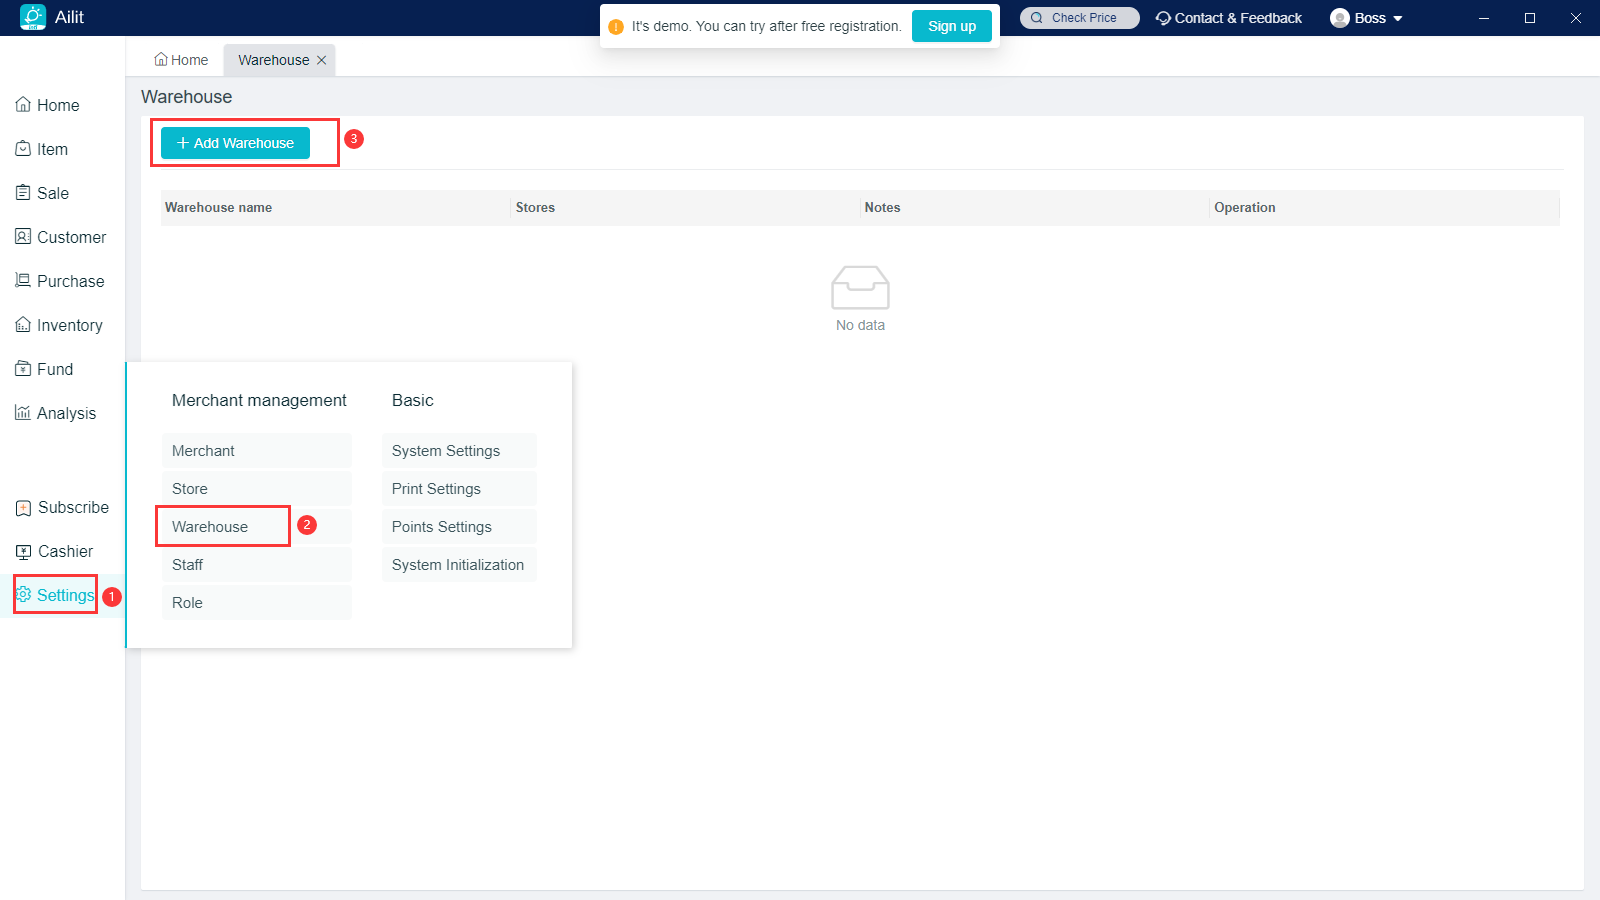Image resolution: width=1600 pixels, height=900 pixels.
Task: Open the Sale section icon
Action: 23,193
